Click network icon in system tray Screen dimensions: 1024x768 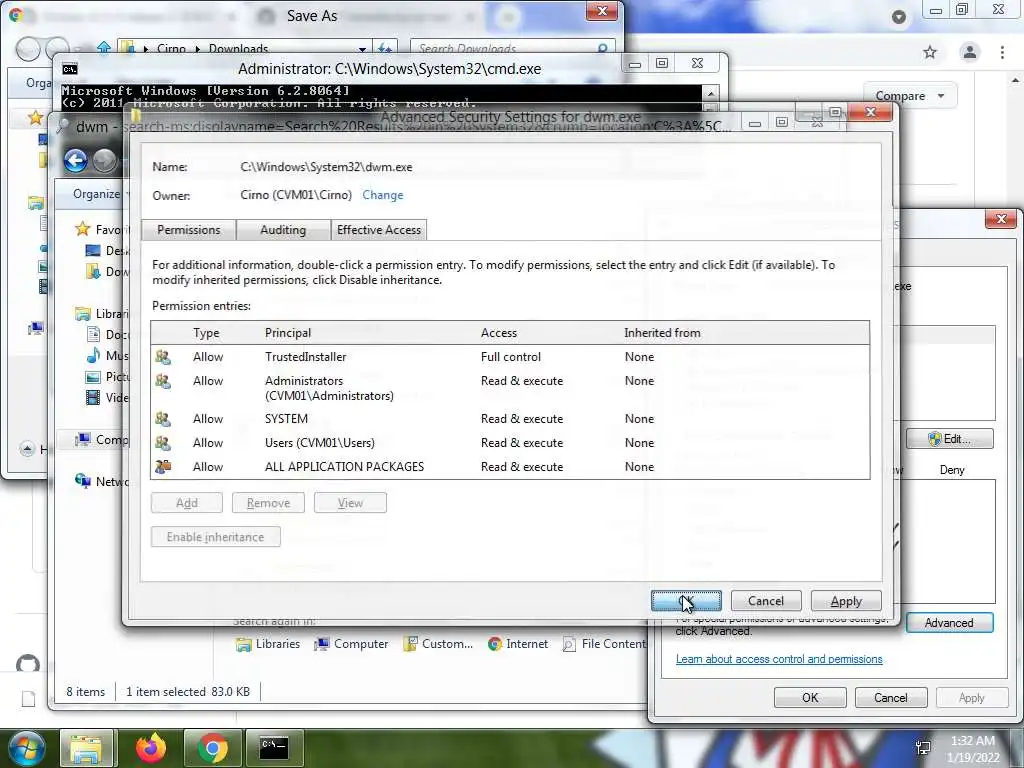pos(923,749)
